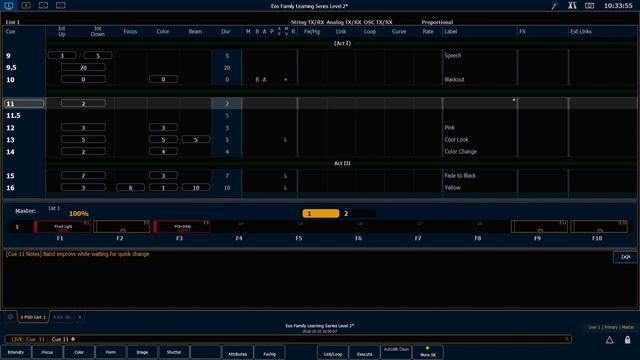This screenshot has width=640, height=360.
Task: Click the 'Yellow' label of cue 16
Action: coord(452,188)
